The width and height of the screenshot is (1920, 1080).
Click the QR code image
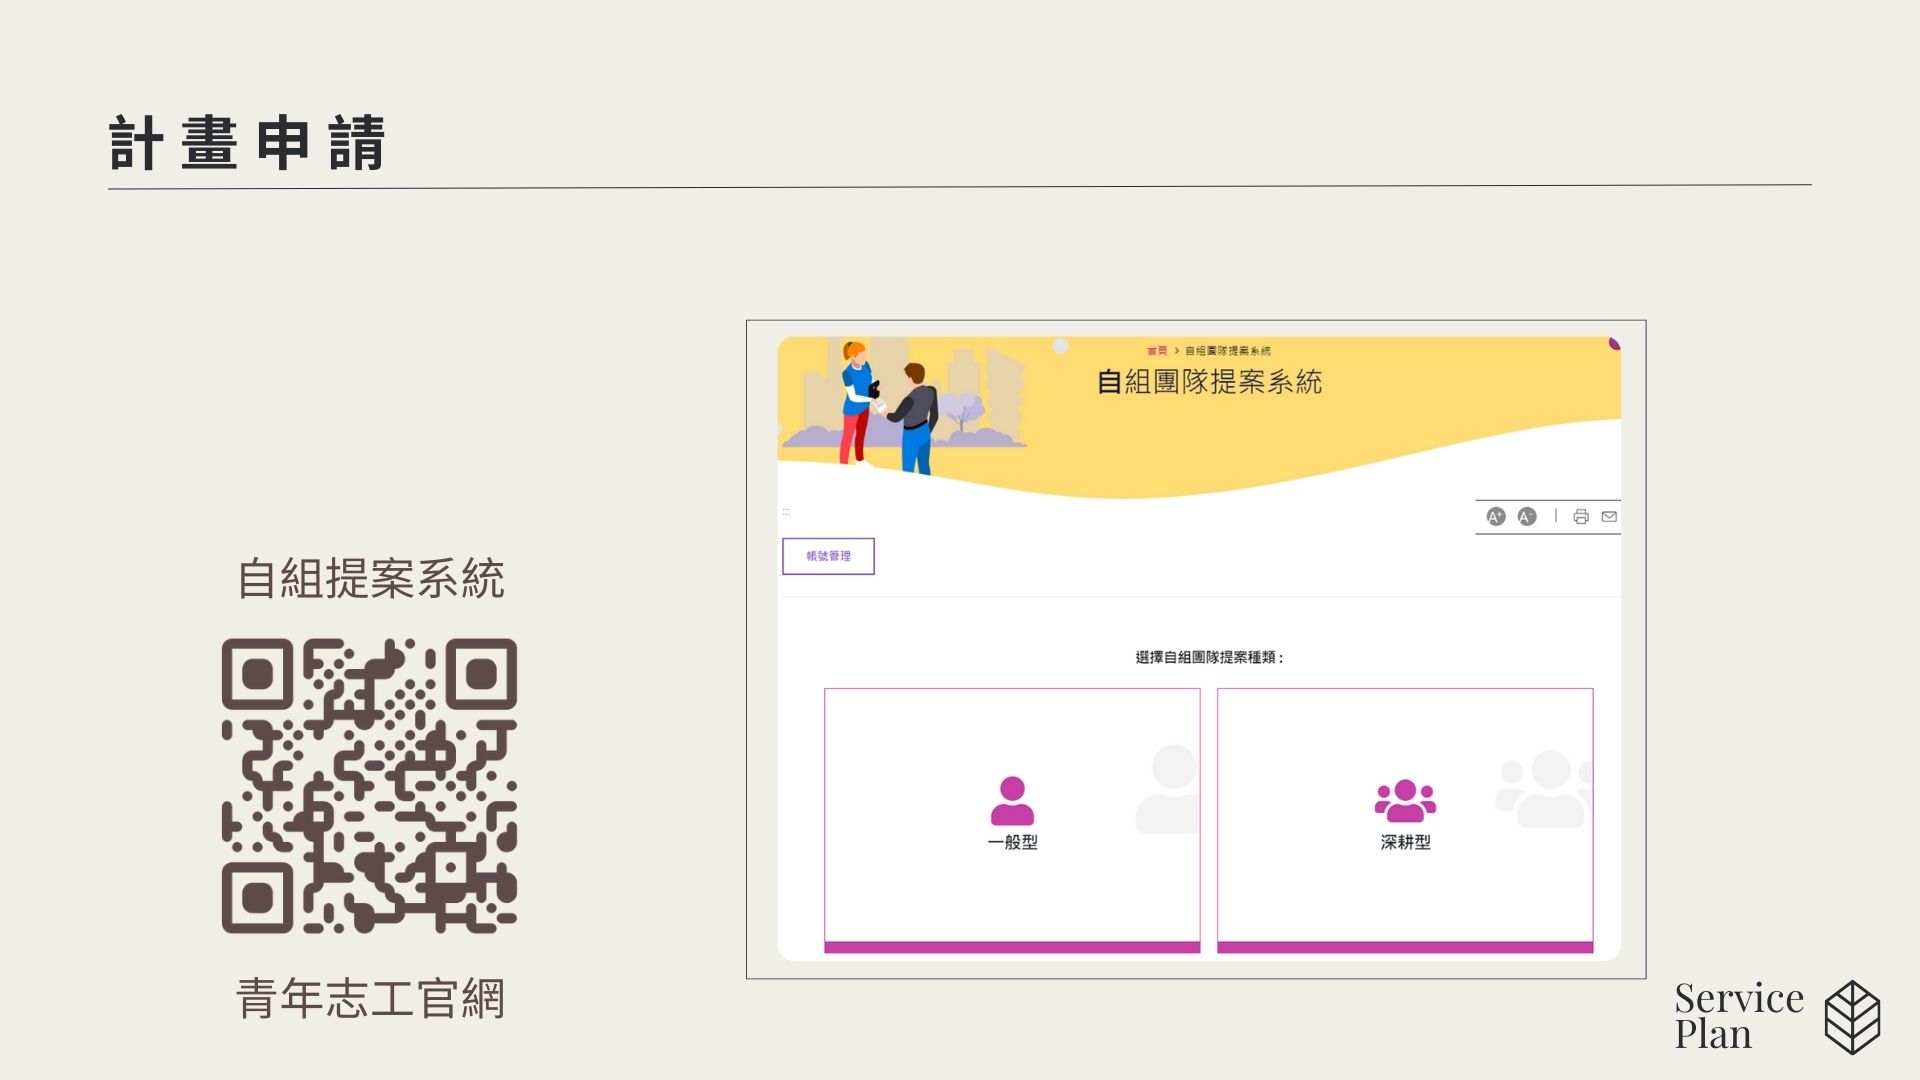pyautogui.click(x=369, y=786)
